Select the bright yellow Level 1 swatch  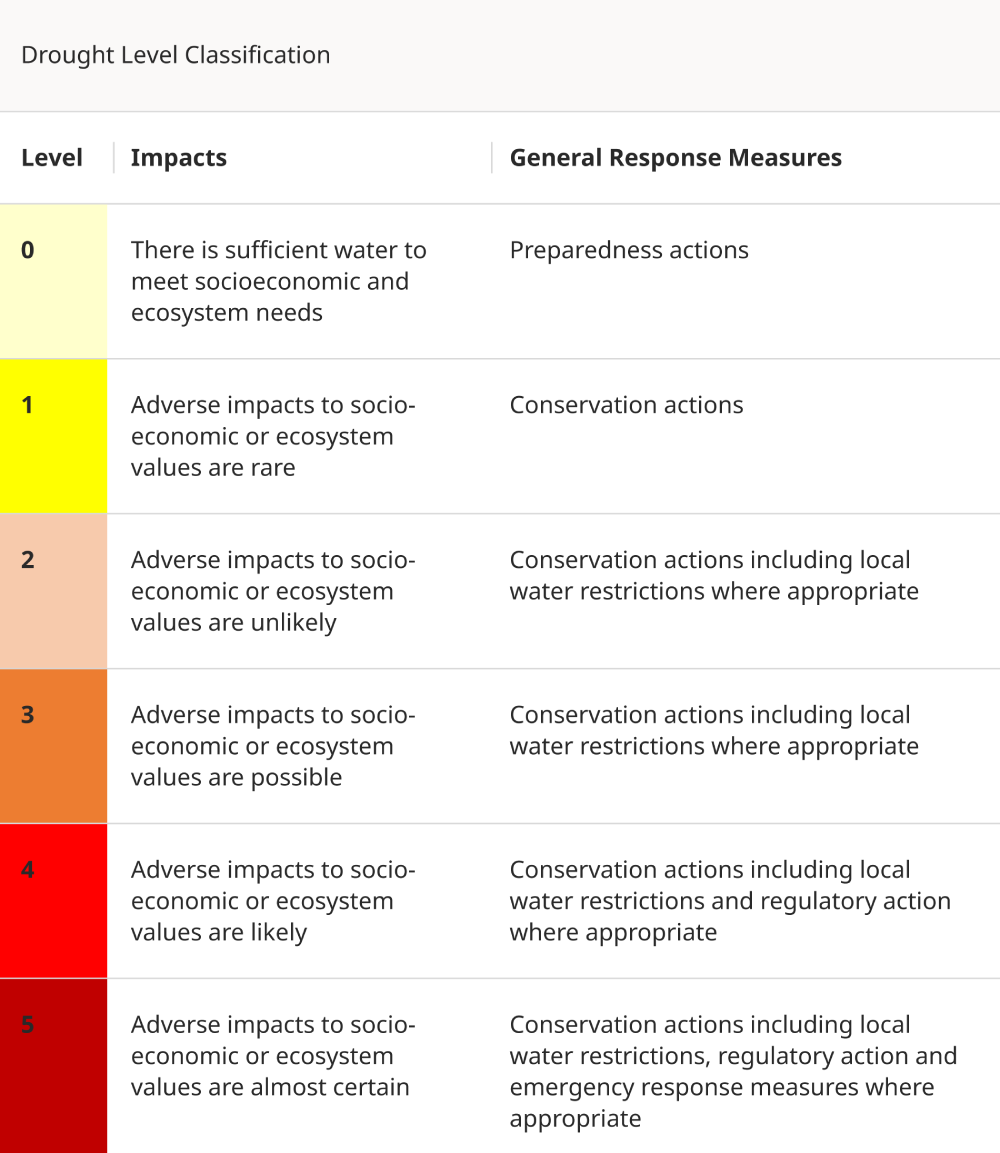point(53,436)
